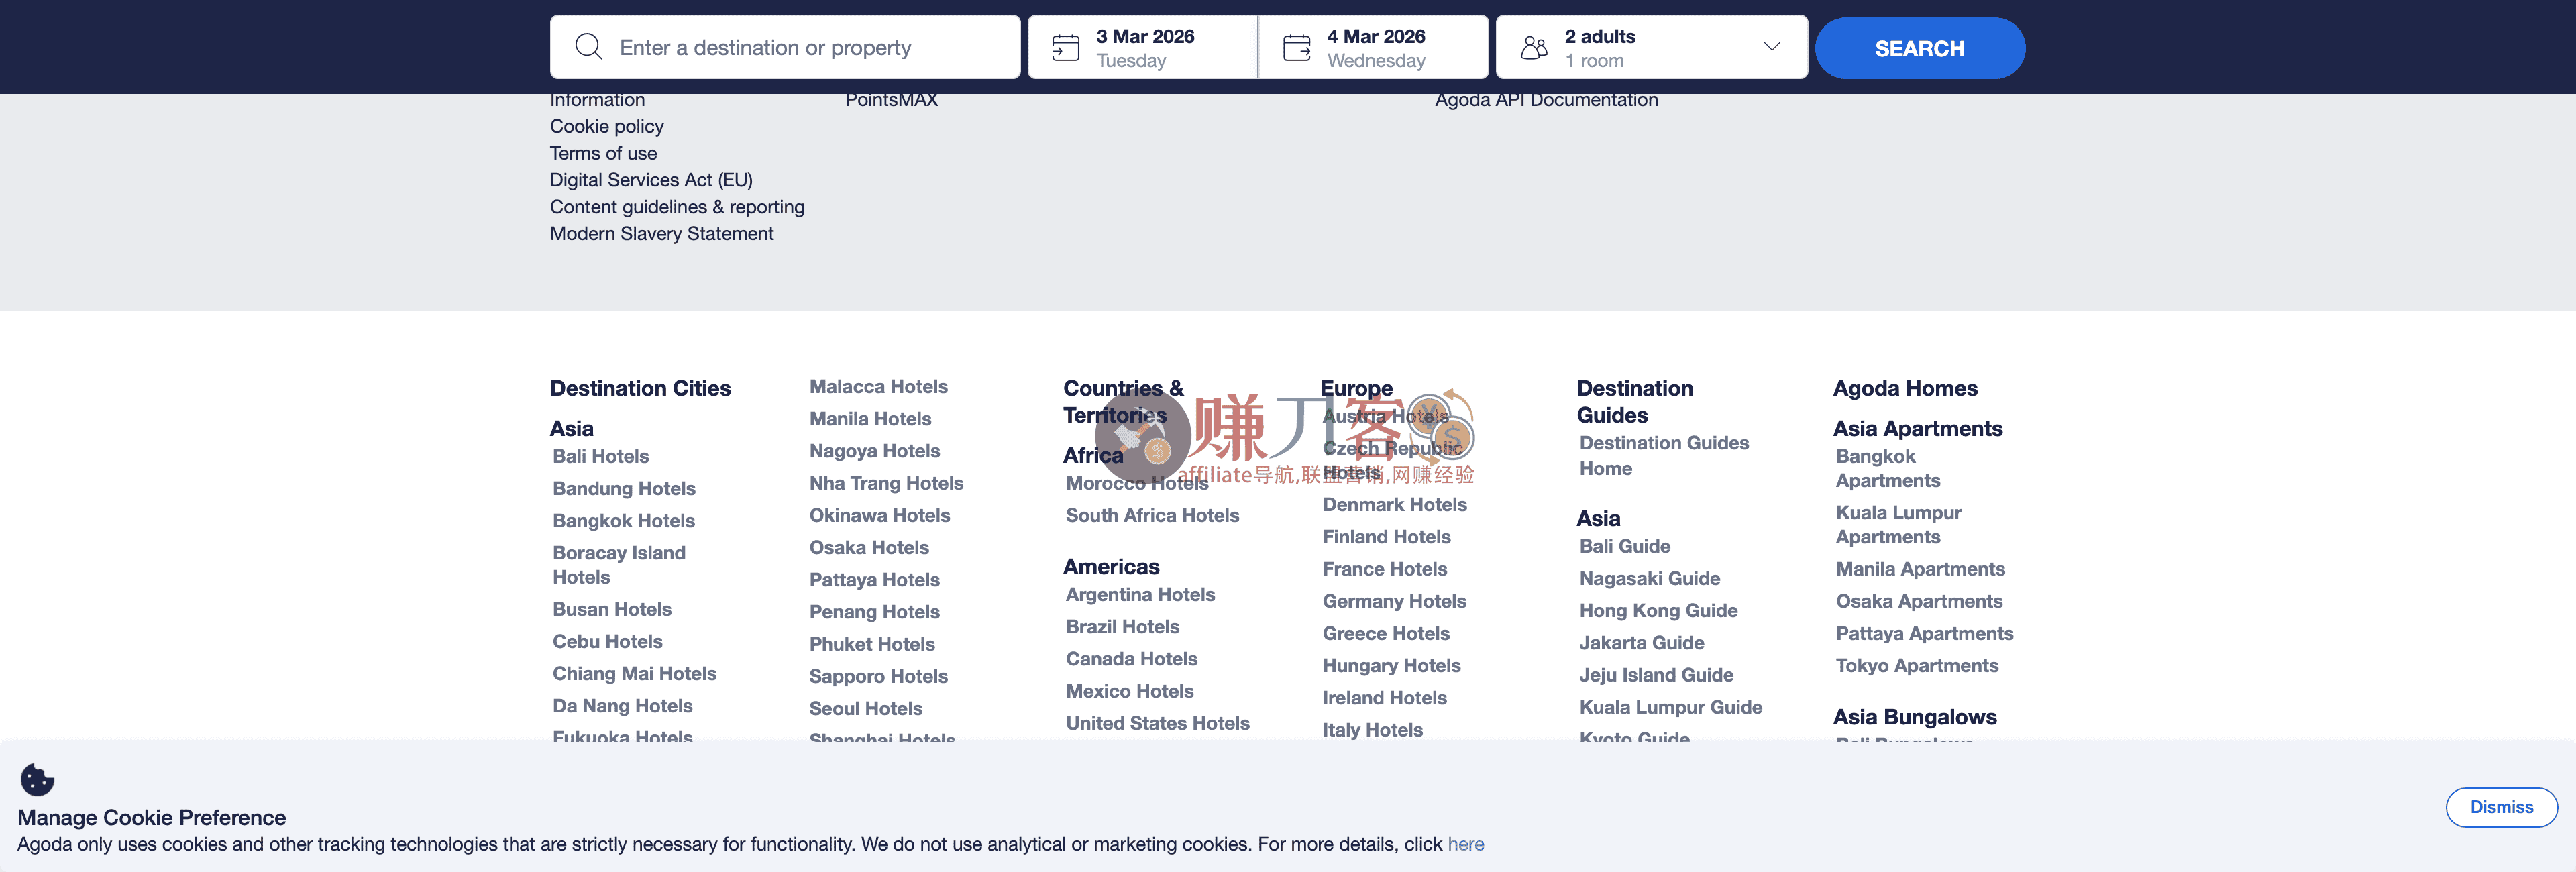The width and height of the screenshot is (2576, 872).
Task: Open the cookie details 'here' link
Action: point(1465,844)
